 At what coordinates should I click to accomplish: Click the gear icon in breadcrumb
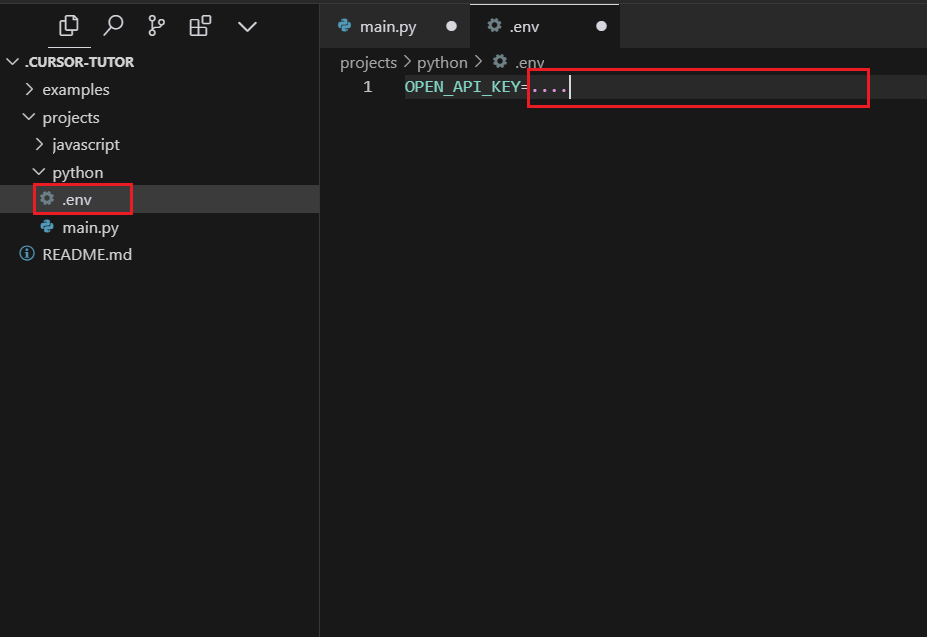click(x=500, y=61)
